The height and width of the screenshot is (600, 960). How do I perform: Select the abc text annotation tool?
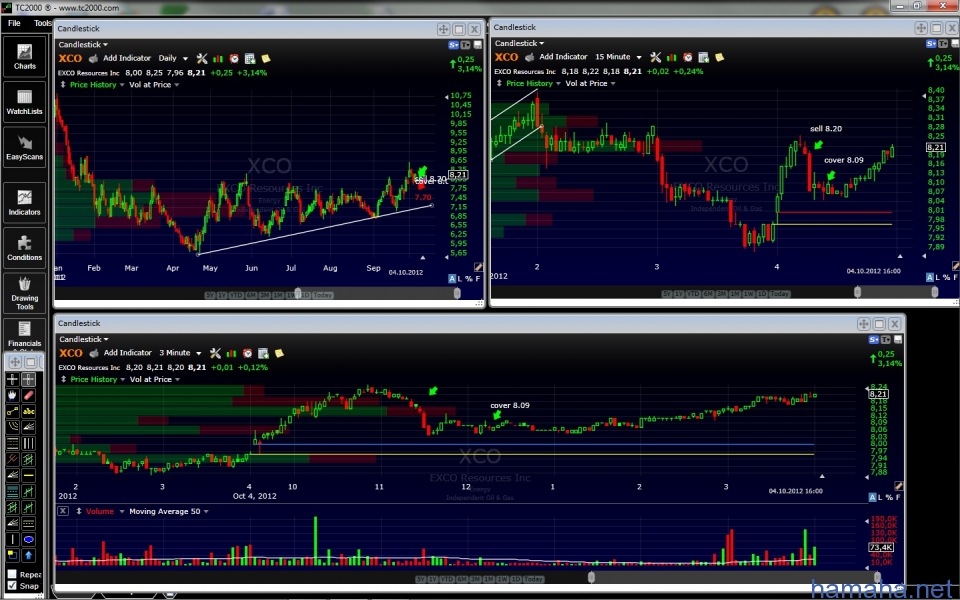point(30,410)
